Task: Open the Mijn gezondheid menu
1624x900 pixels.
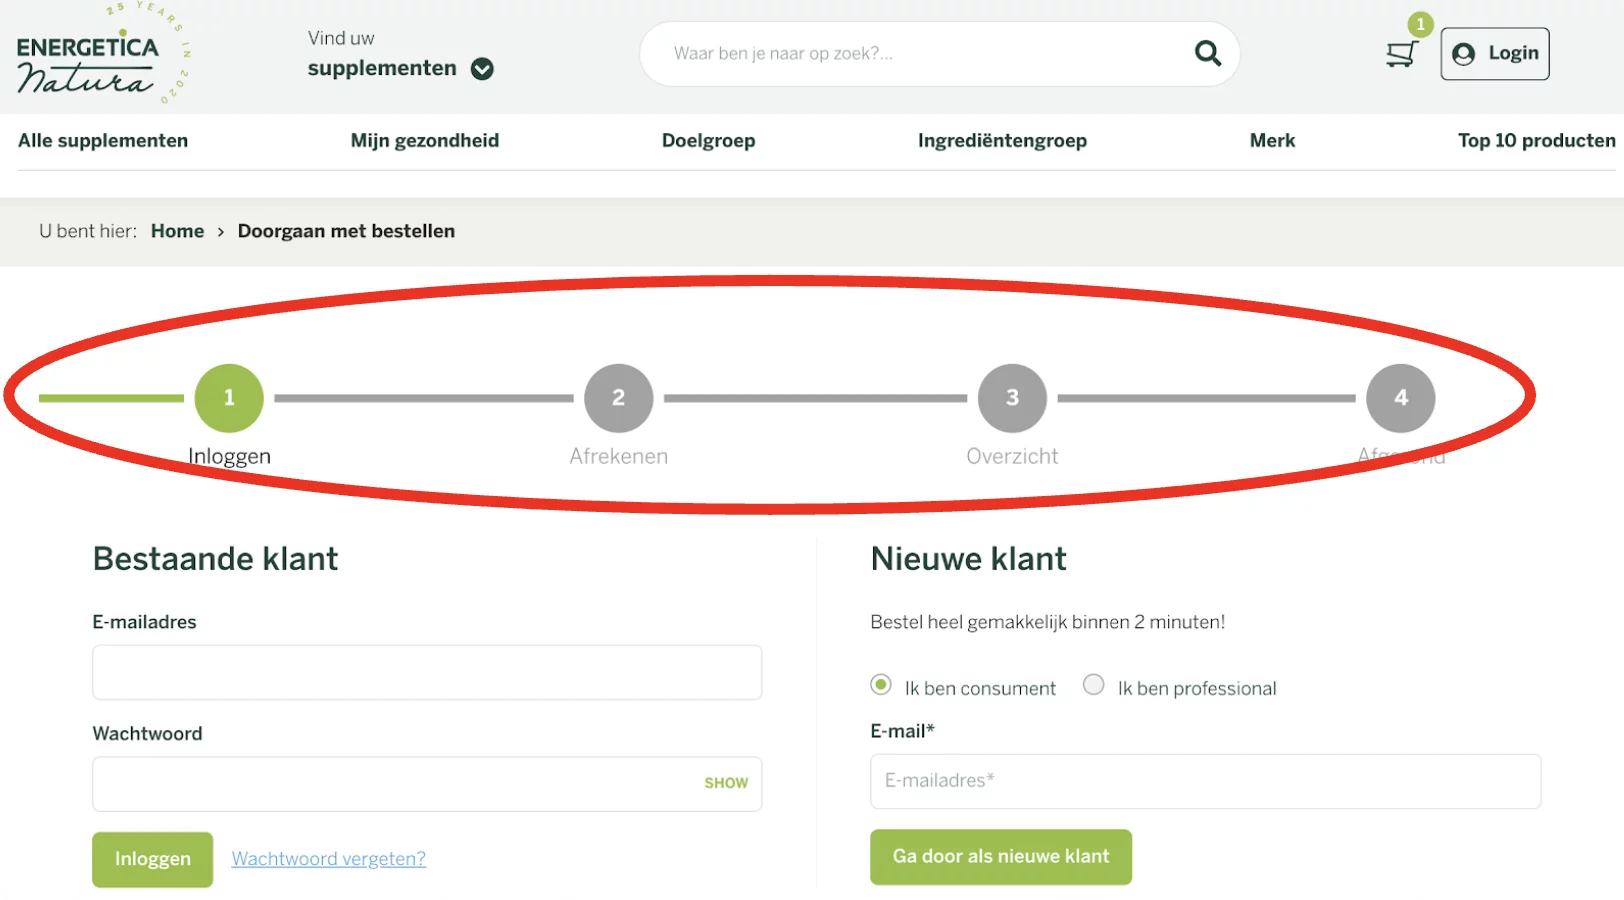Action: point(425,141)
